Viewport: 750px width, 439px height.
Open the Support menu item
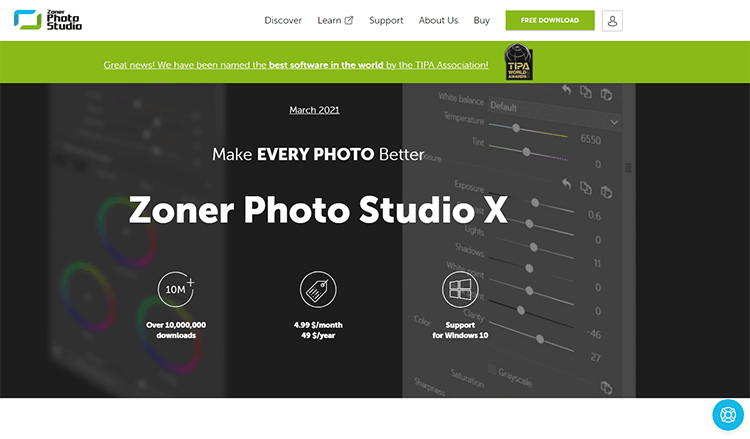click(386, 20)
